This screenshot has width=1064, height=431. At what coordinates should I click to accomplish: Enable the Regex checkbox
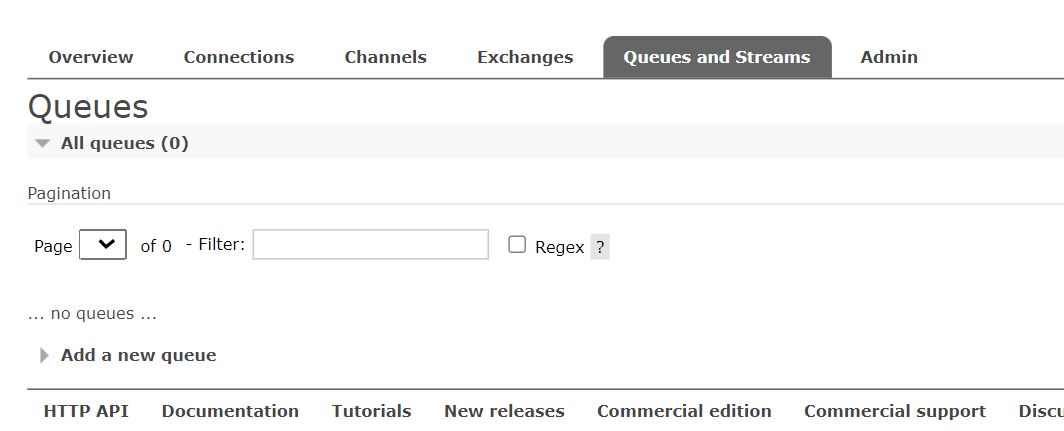click(x=517, y=244)
